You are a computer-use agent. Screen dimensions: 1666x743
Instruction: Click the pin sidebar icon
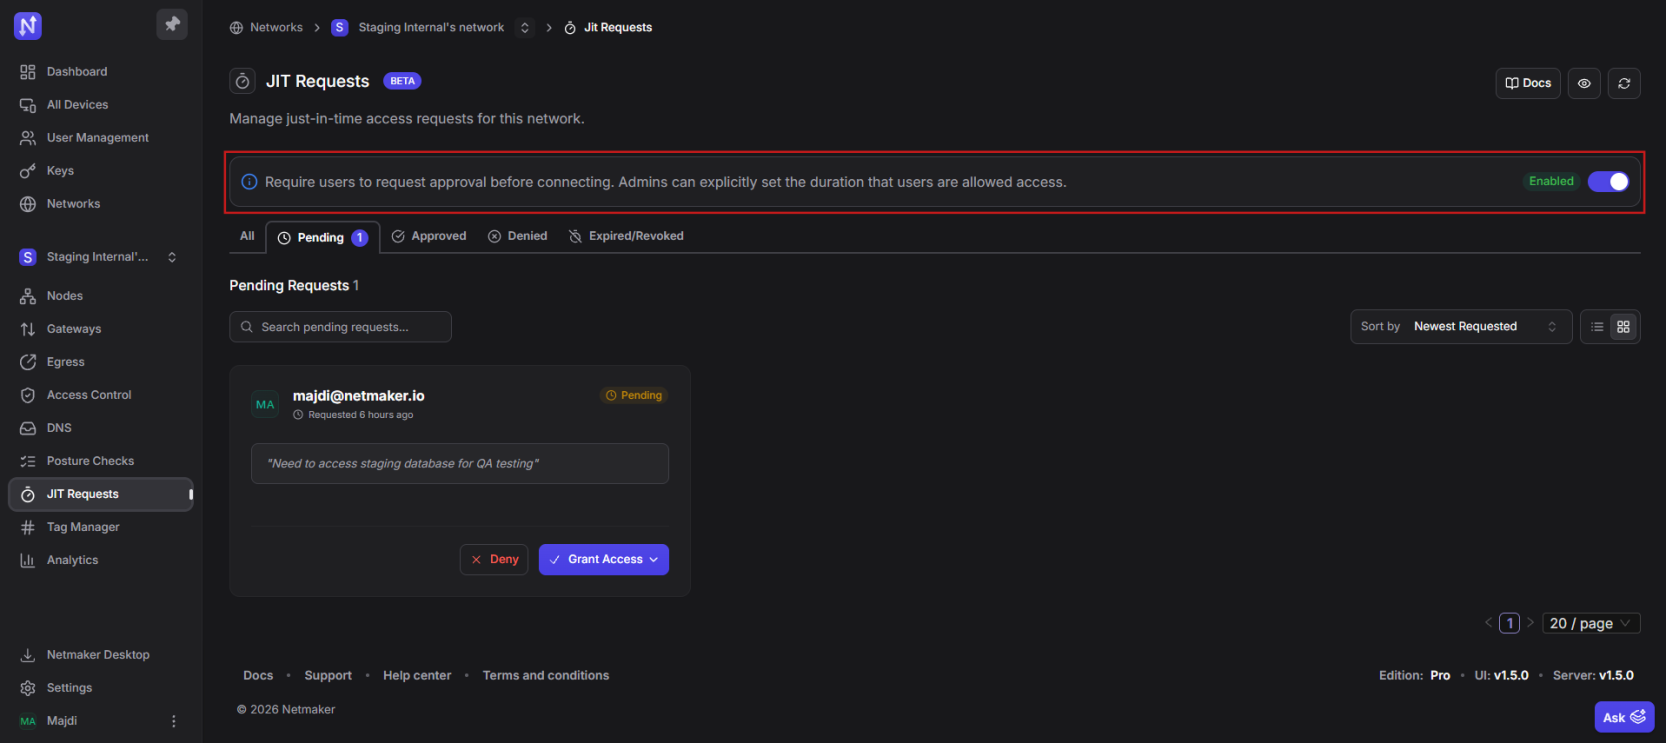pos(172,24)
